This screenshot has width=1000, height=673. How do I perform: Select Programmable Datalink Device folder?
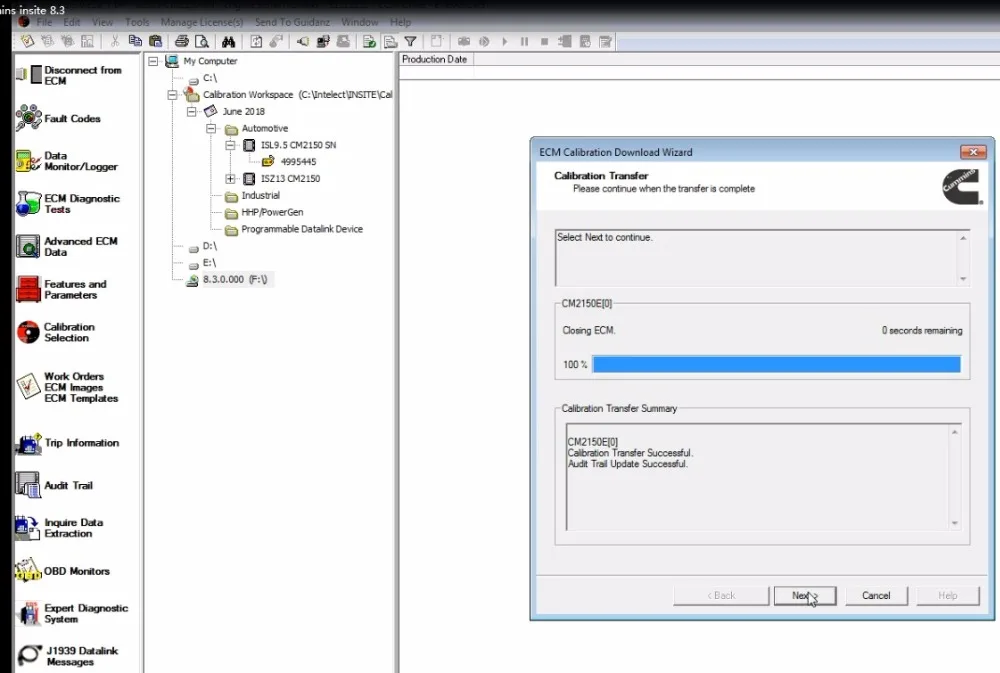coord(302,229)
